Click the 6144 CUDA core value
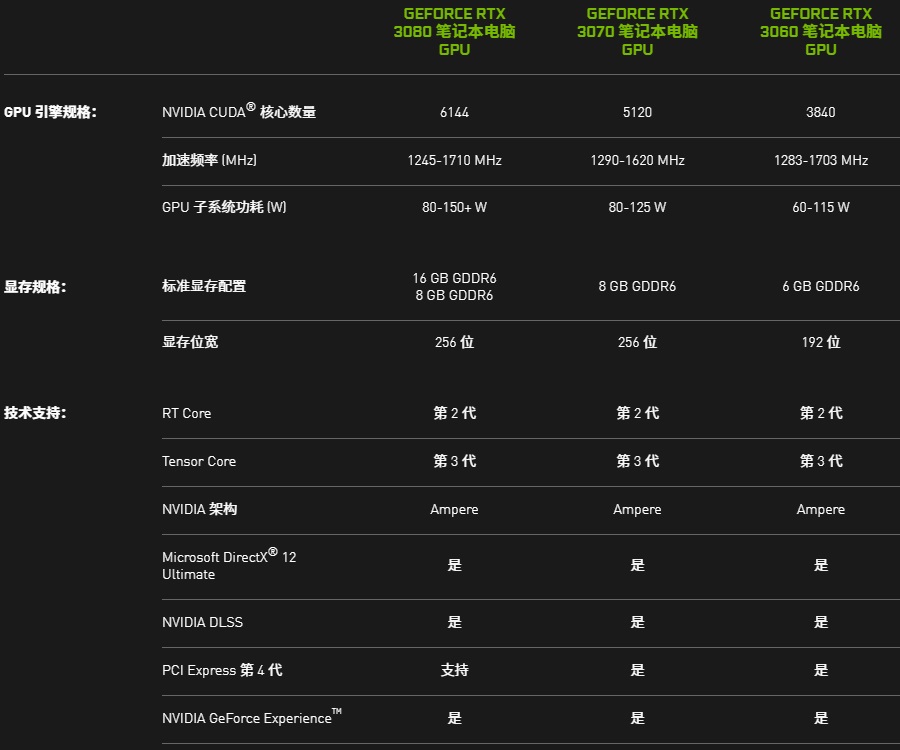The width and height of the screenshot is (900, 750). pos(454,112)
